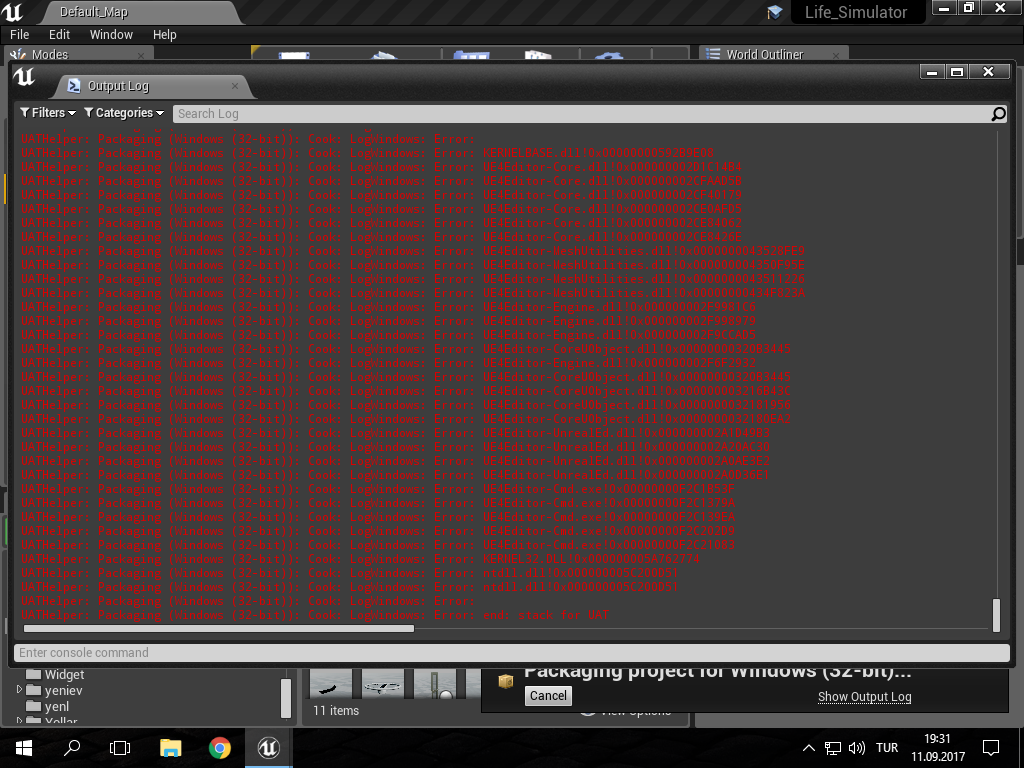This screenshot has height=768, width=1024.
Task: Open the Filters dropdown in Output Log
Action: coord(48,113)
